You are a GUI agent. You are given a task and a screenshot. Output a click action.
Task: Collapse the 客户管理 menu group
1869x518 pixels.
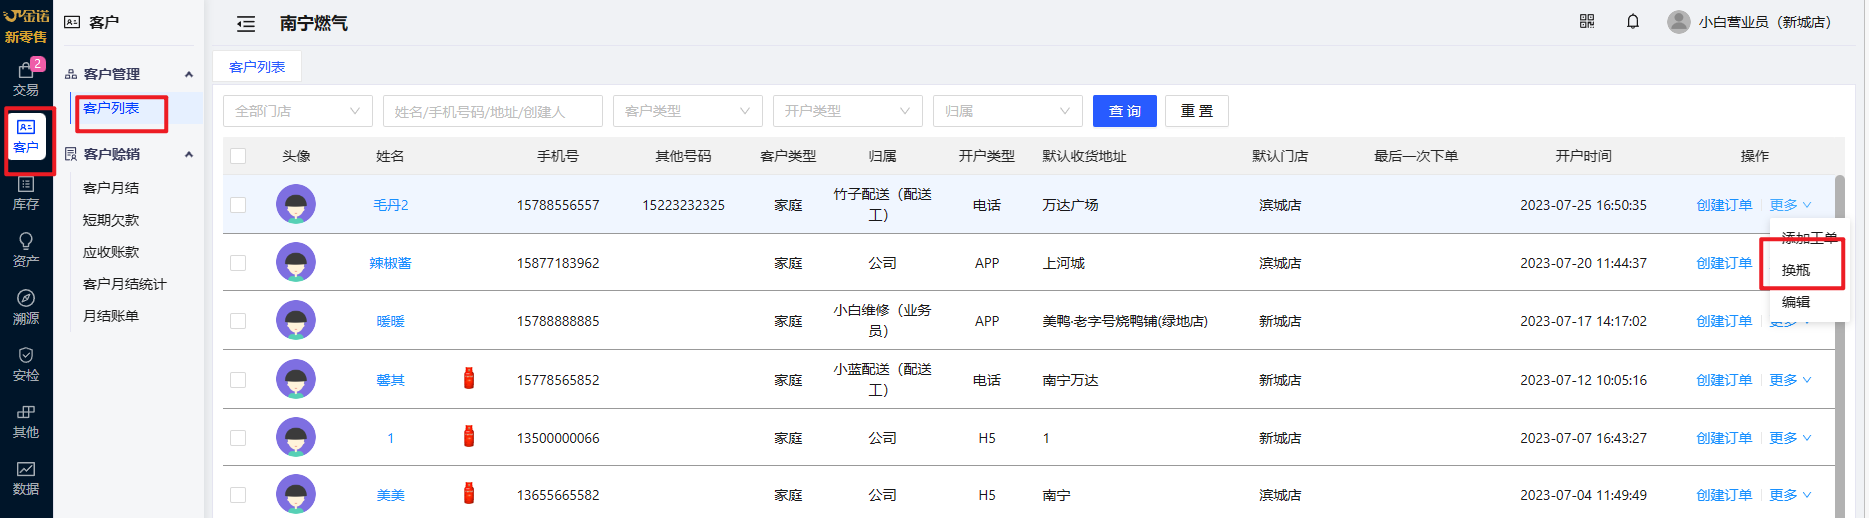point(129,74)
